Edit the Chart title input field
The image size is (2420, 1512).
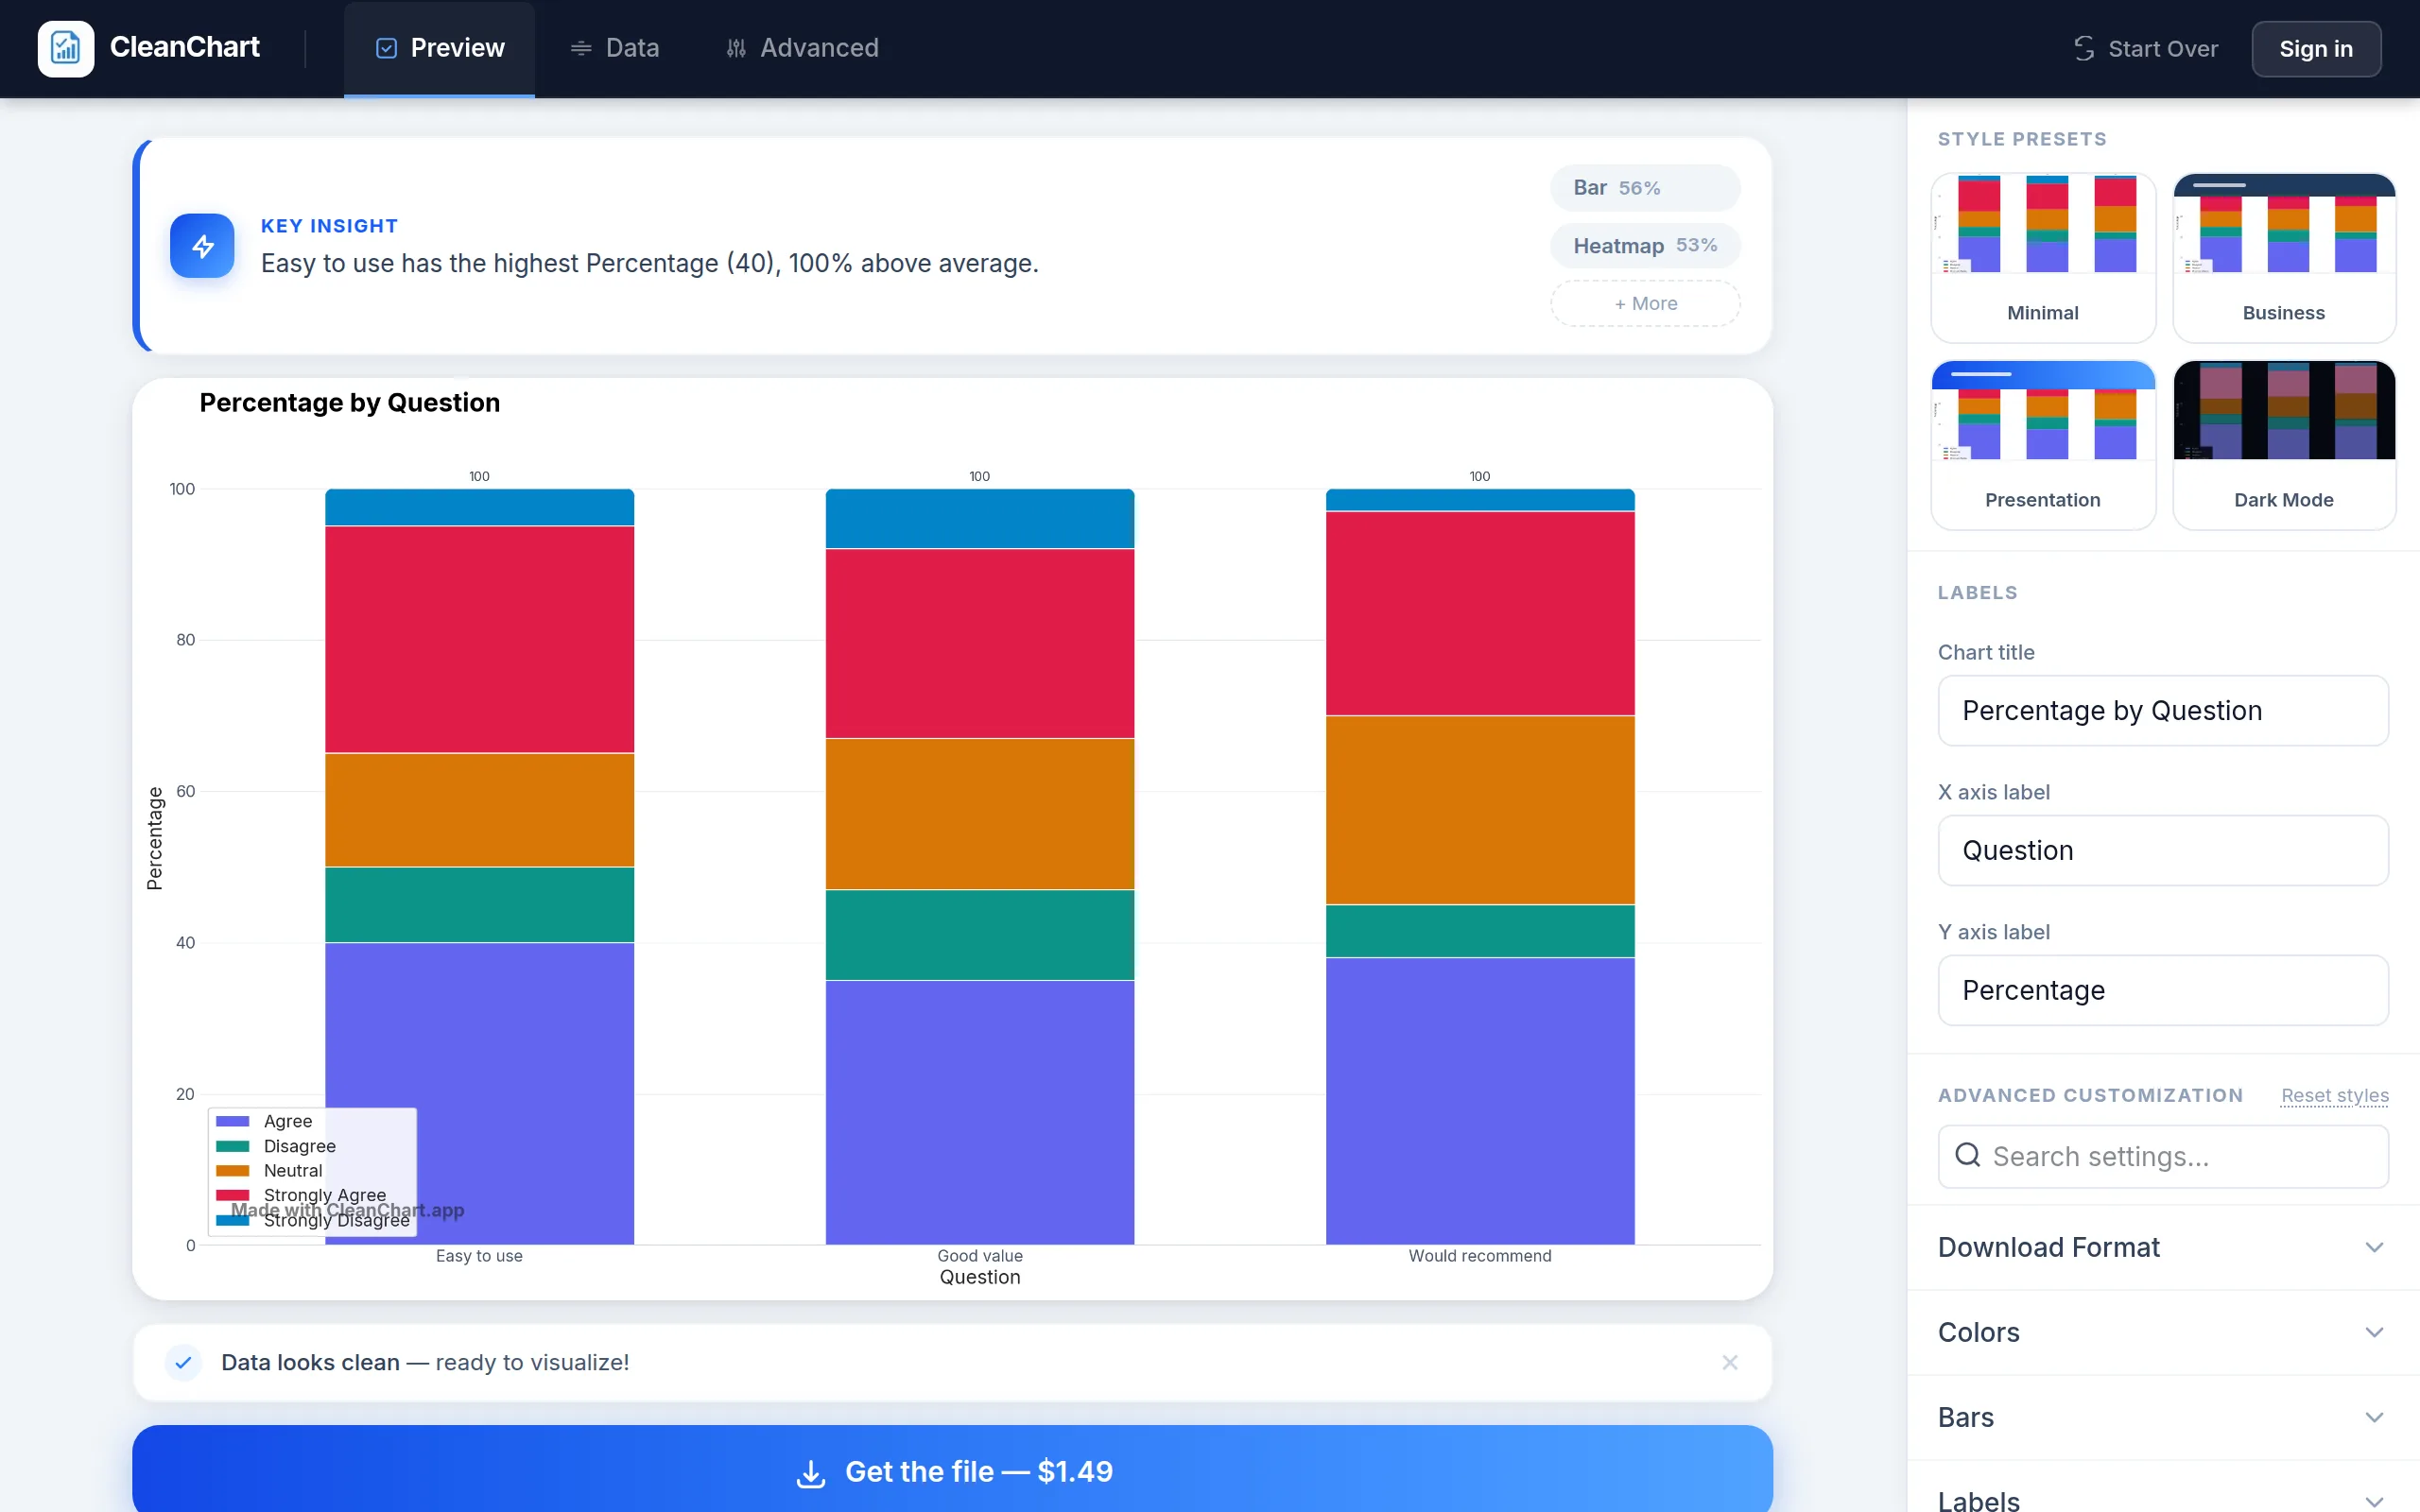(x=2163, y=710)
